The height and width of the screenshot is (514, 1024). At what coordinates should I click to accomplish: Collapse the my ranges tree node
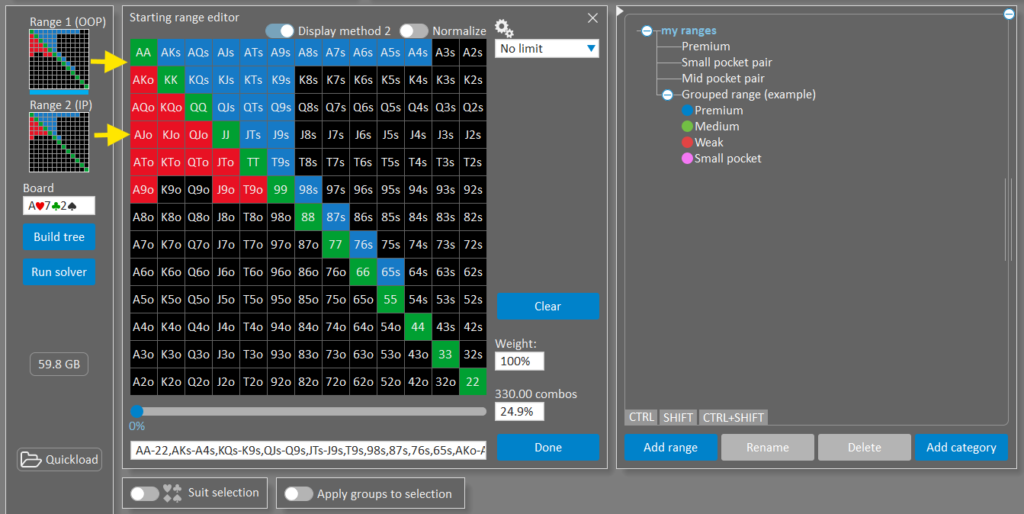tap(647, 31)
